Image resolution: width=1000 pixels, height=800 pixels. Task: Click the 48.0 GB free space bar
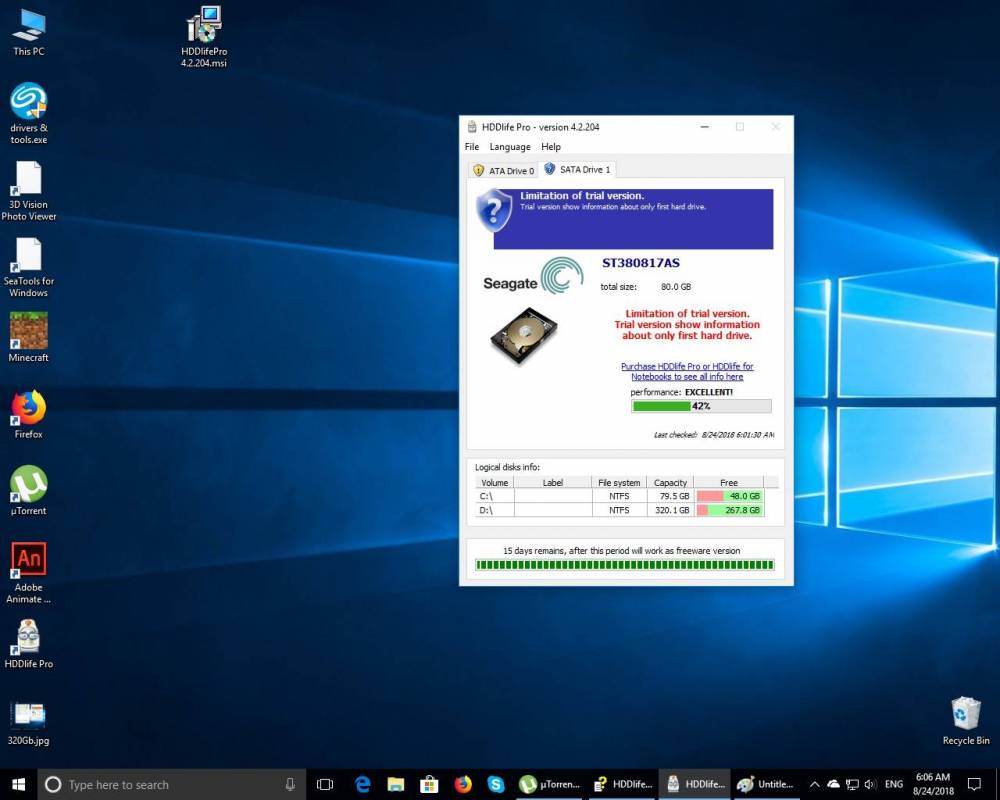729,496
